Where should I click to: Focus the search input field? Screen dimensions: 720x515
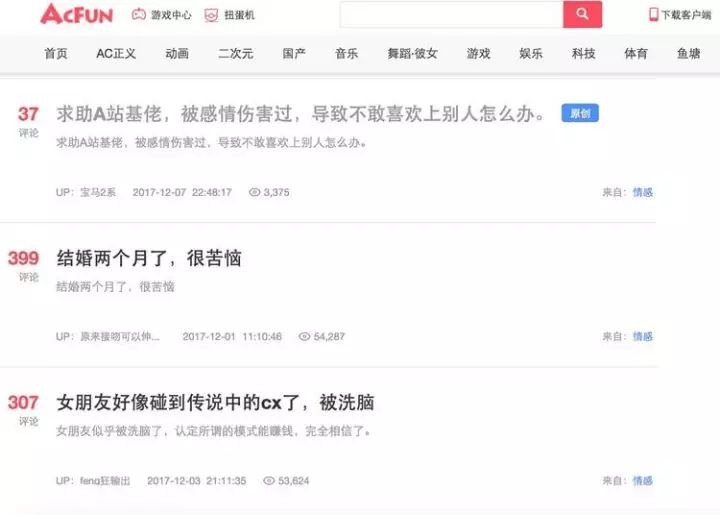pyautogui.click(x=451, y=14)
